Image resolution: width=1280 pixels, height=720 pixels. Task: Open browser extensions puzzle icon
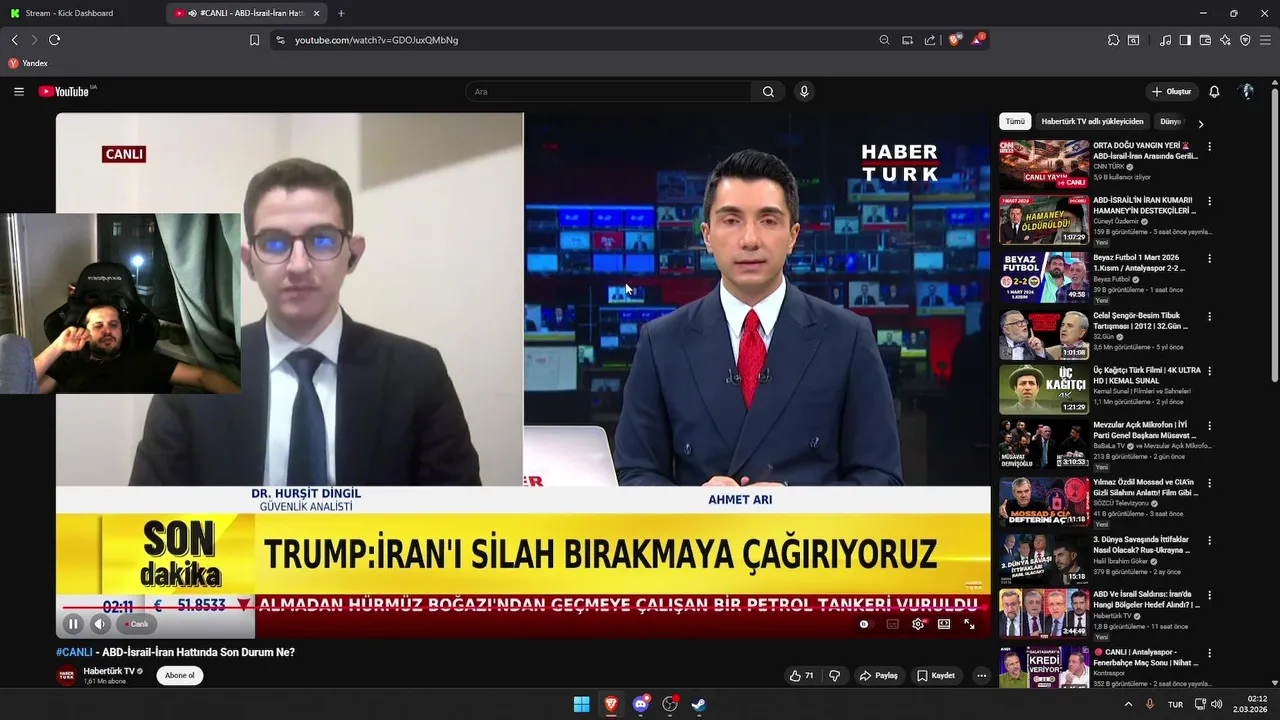pos(1113,40)
